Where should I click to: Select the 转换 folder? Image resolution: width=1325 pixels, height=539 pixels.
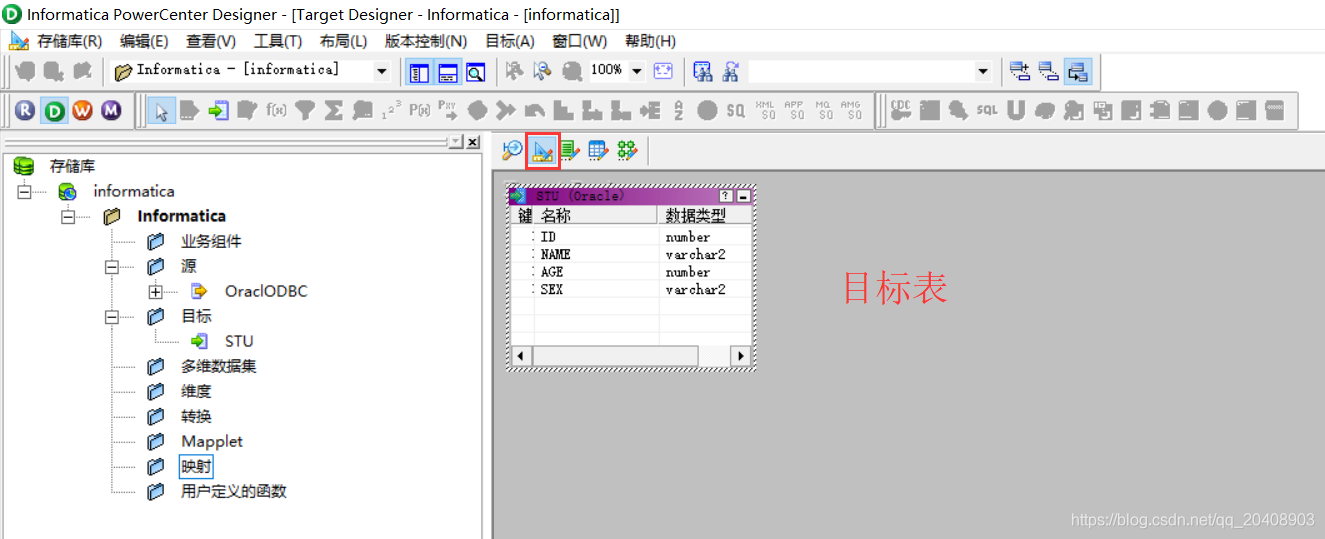pos(196,416)
